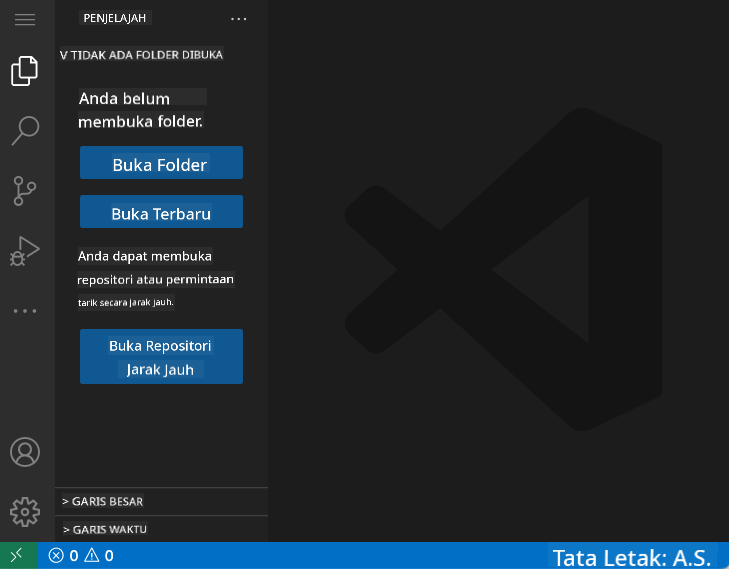
Task: Click the Buka Terbaru button
Action: pyautogui.click(x=161, y=213)
